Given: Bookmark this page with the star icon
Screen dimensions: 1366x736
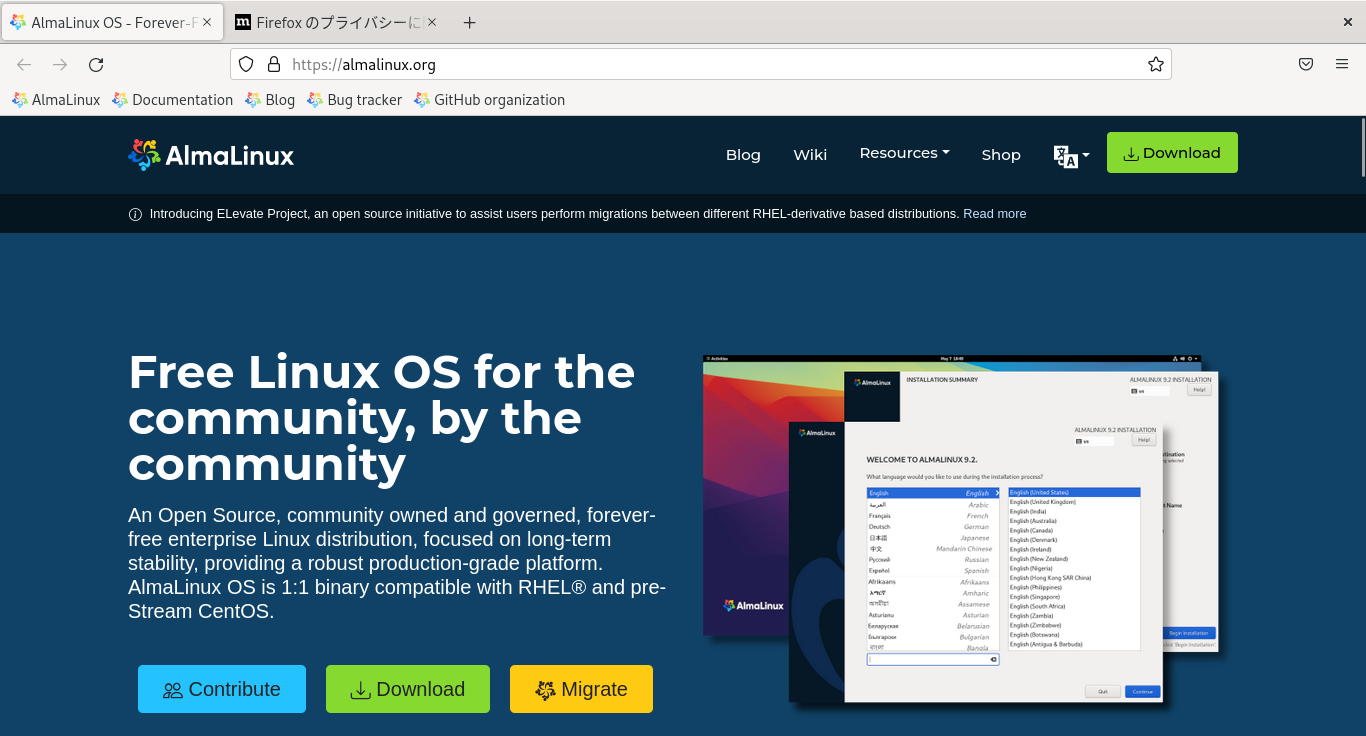Looking at the screenshot, I should coord(1156,64).
